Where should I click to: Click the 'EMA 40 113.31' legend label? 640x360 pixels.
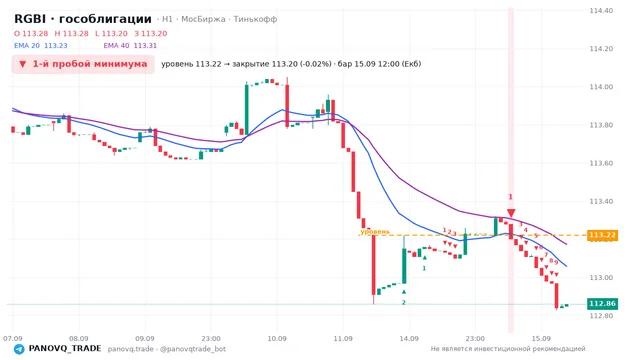(x=130, y=46)
